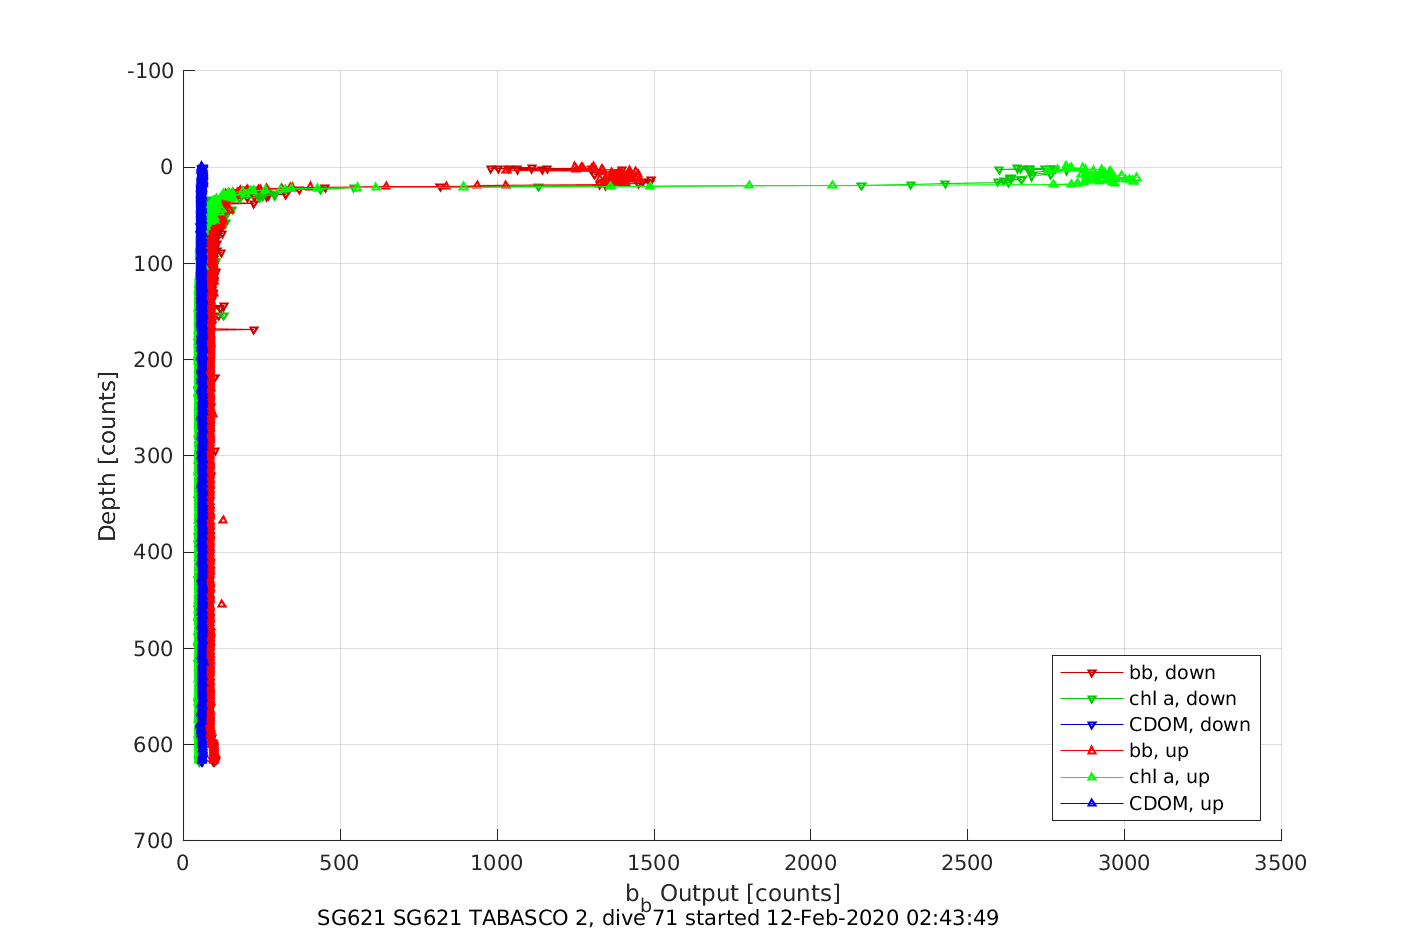Click x-axis tick label 3500
The width and height of the screenshot is (1417, 945).
coord(1282,863)
